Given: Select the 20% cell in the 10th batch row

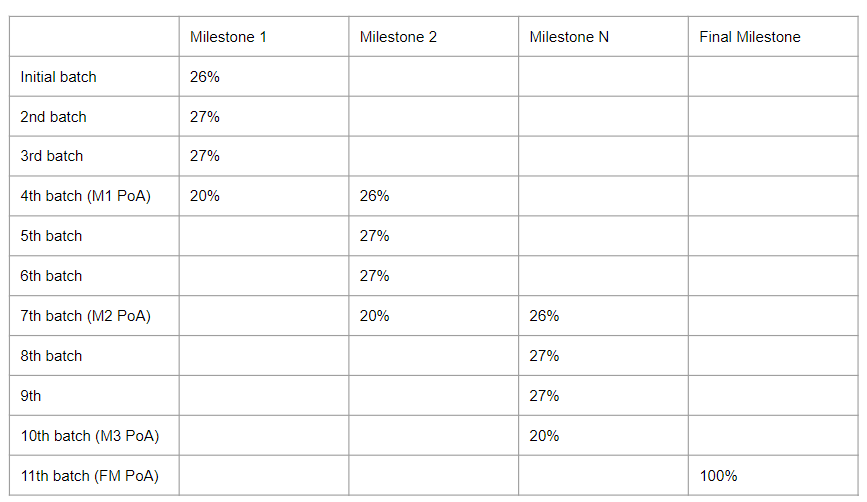Looking at the screenshot, I should 544,436.
